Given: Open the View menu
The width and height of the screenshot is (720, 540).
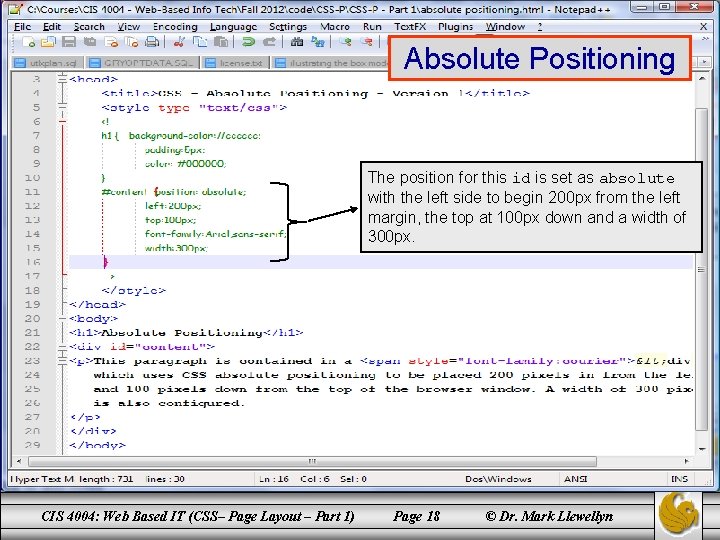Looking at the screenshot, I should tap(129, 27).
